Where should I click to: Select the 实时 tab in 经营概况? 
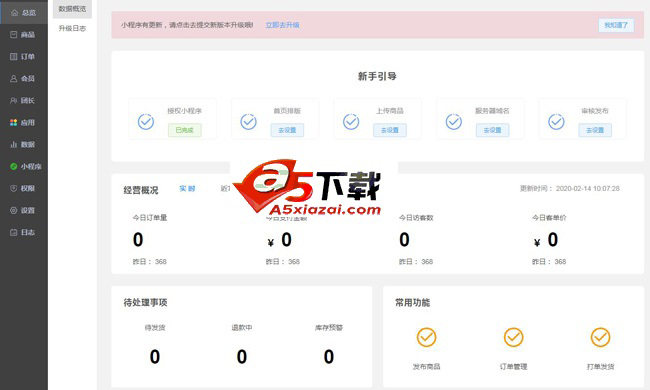click(x=187, y=189)
